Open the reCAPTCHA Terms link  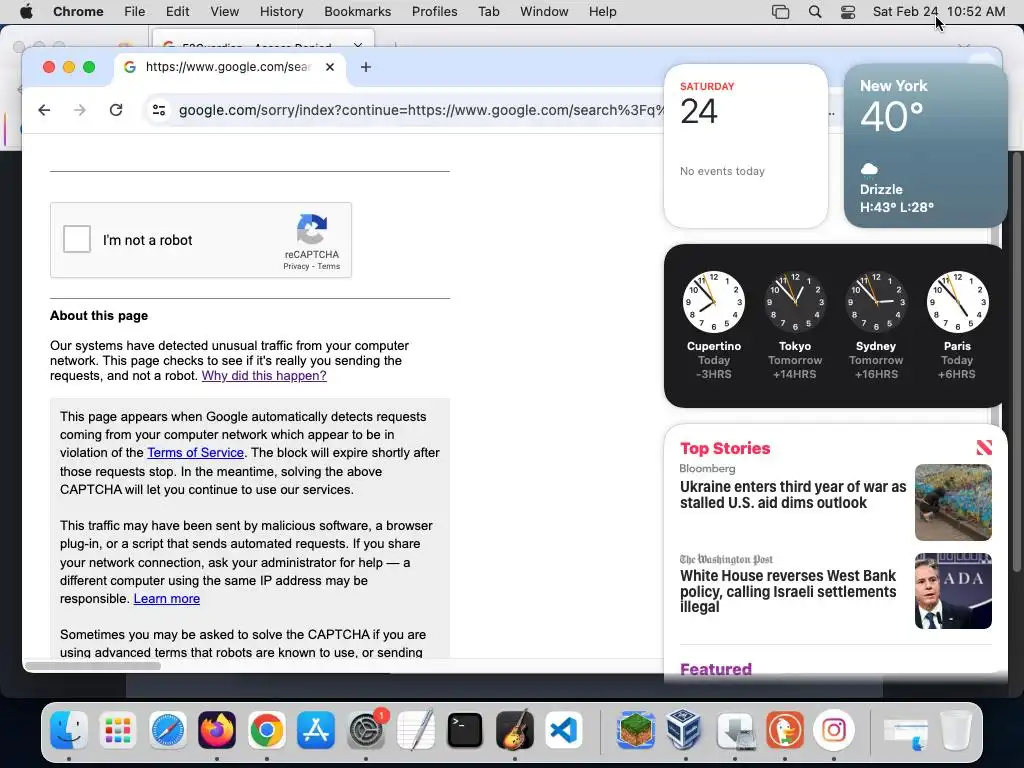[x=328, y=266]
